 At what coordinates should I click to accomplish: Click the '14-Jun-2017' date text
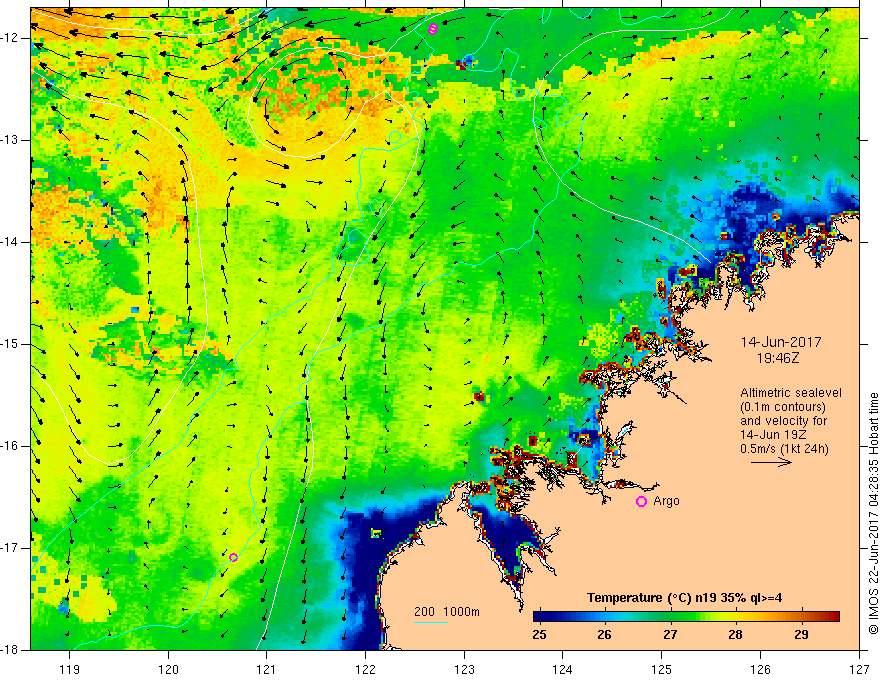[781, 342]
